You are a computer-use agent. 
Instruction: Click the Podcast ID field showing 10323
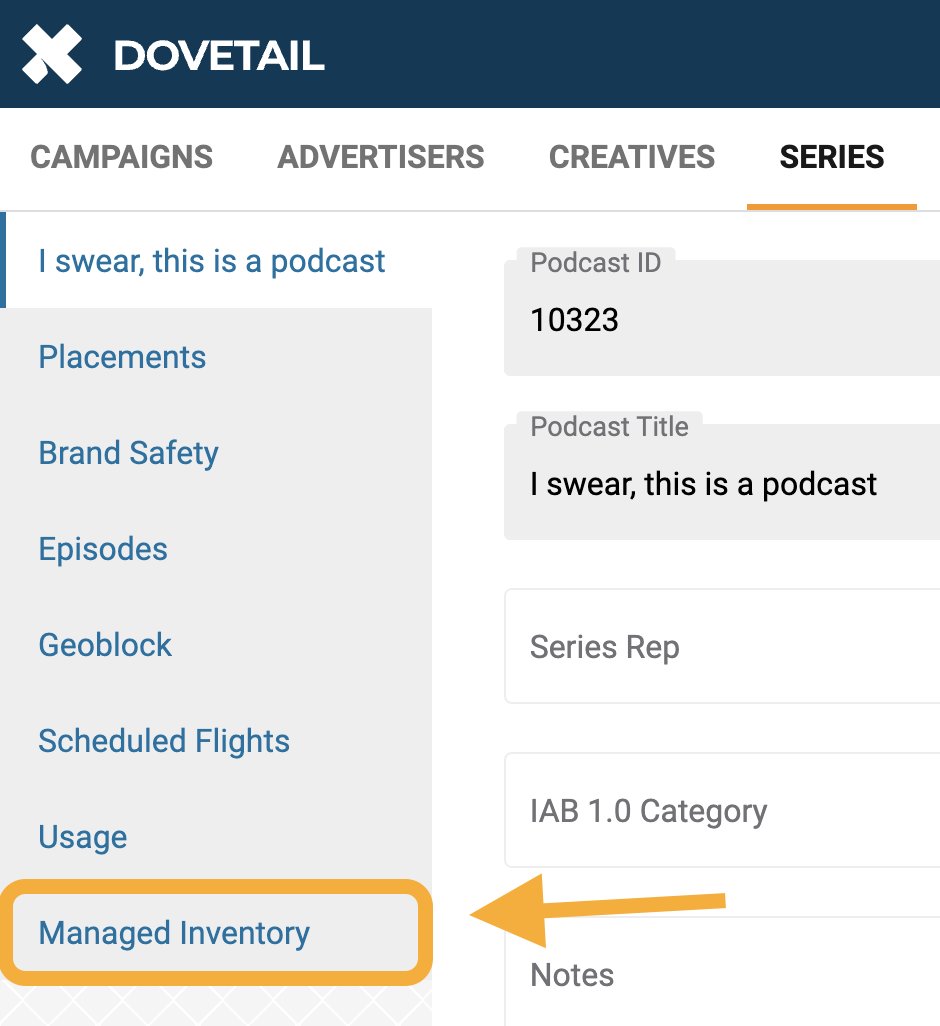[722, 318]
